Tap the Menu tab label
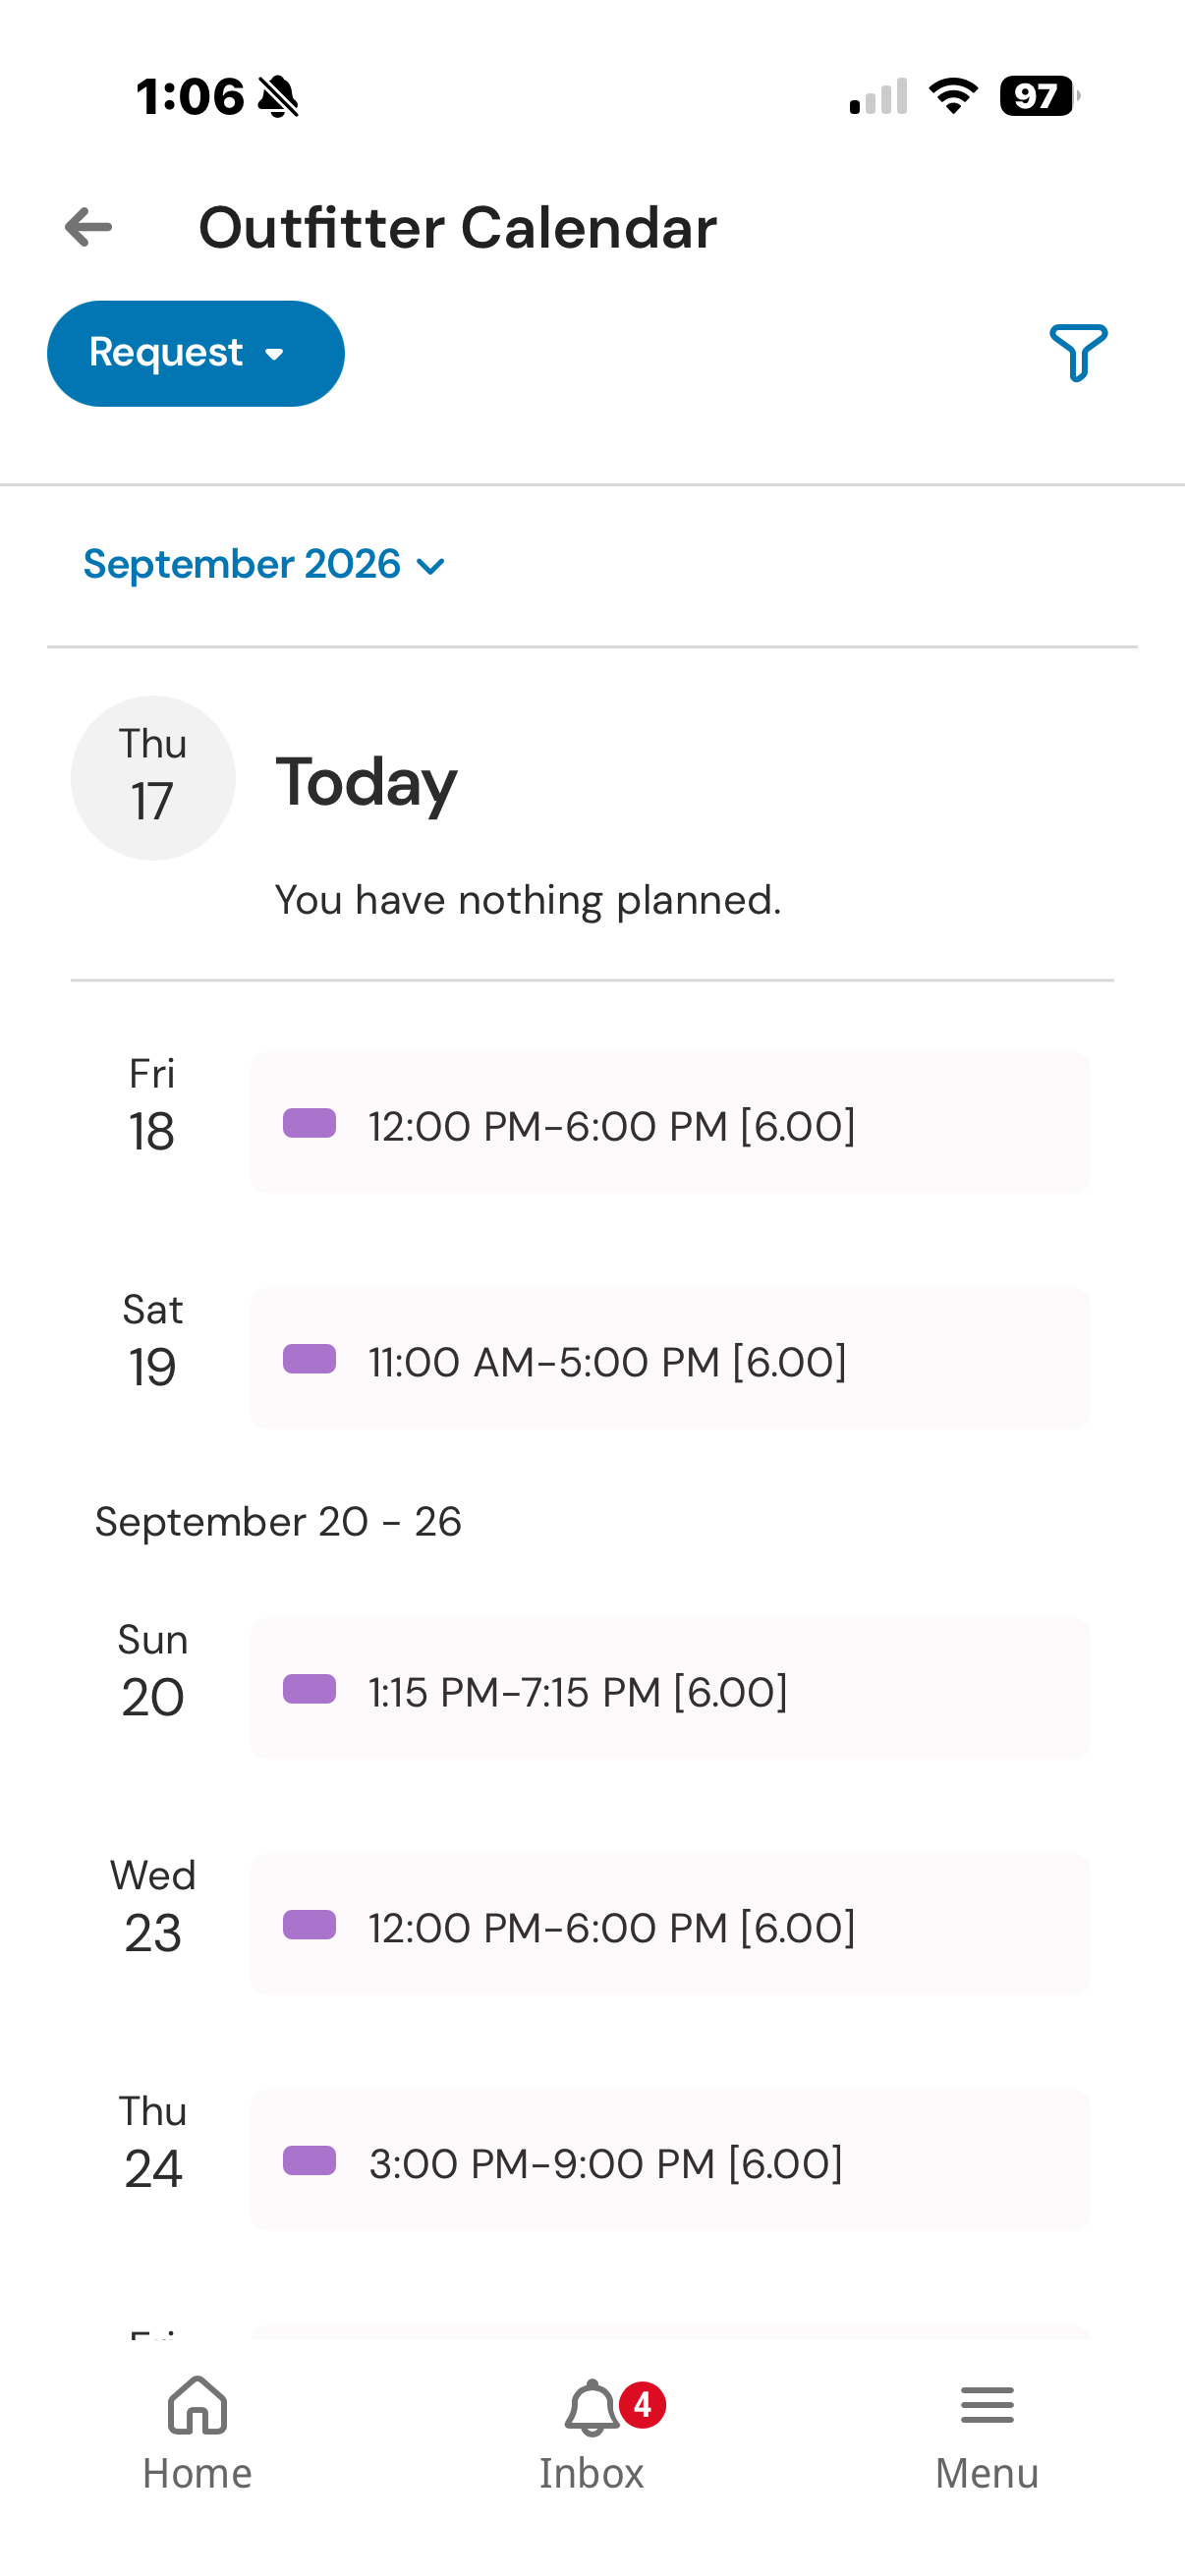This screenshot has height=2576, width=1185. pos(987,2473)
